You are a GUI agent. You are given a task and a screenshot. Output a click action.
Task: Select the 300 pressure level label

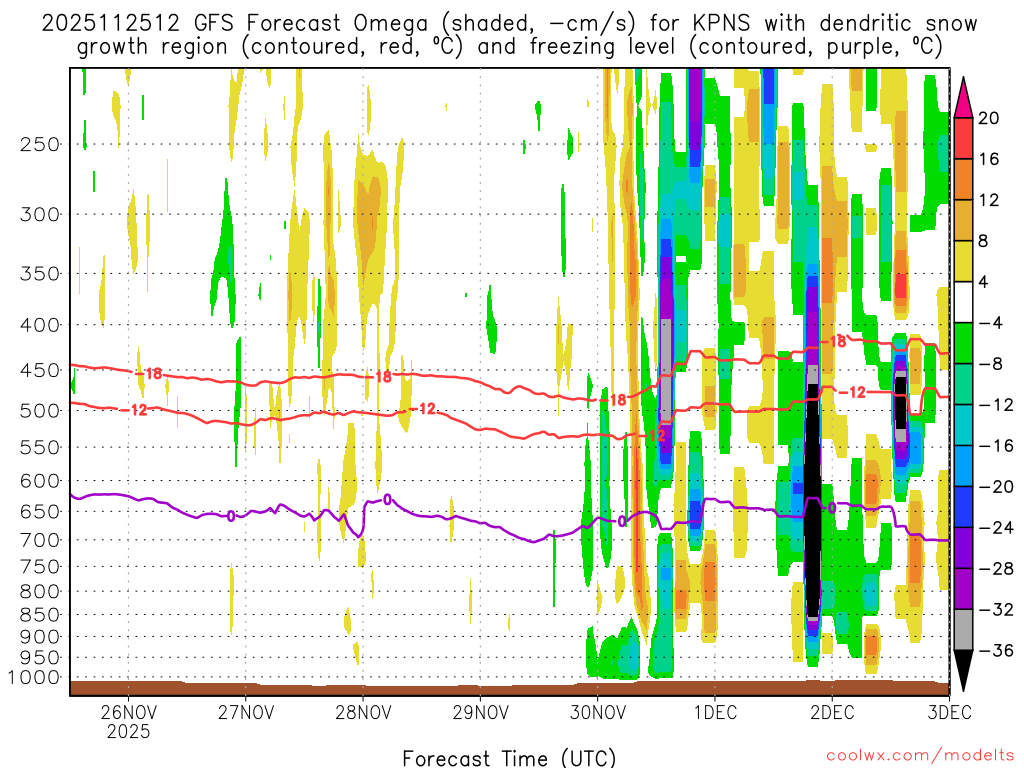(40, 214)
